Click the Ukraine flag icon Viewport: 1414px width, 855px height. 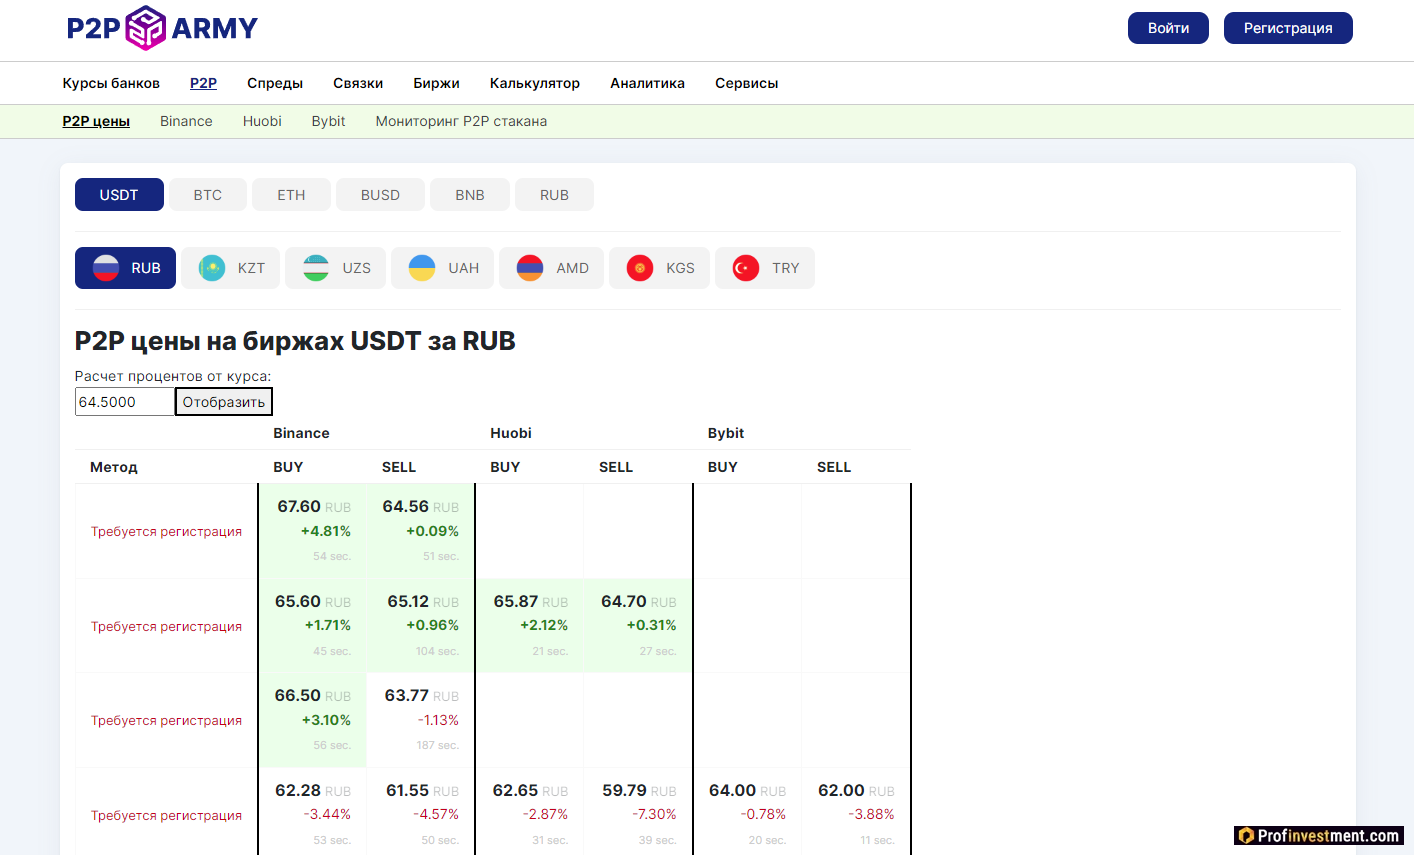(422, 268)
